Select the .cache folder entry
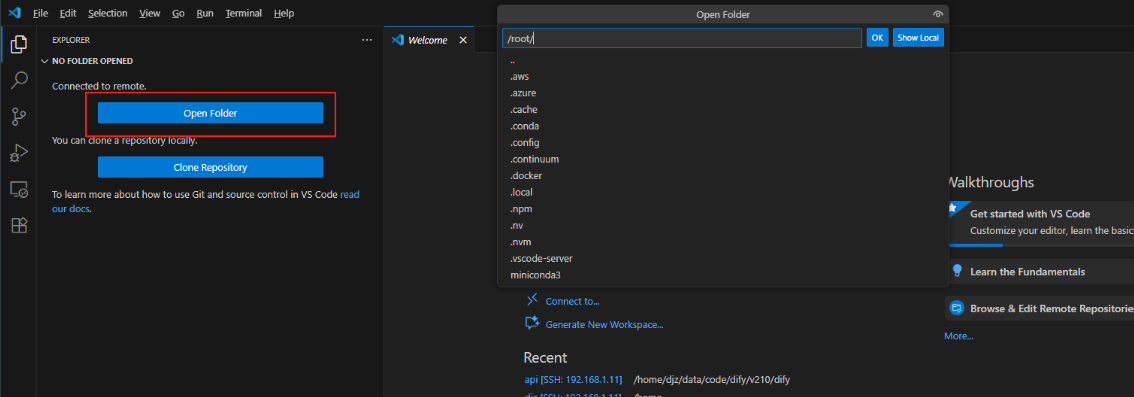This screenshot has width=1134, height=397. [x=723, y=109]
